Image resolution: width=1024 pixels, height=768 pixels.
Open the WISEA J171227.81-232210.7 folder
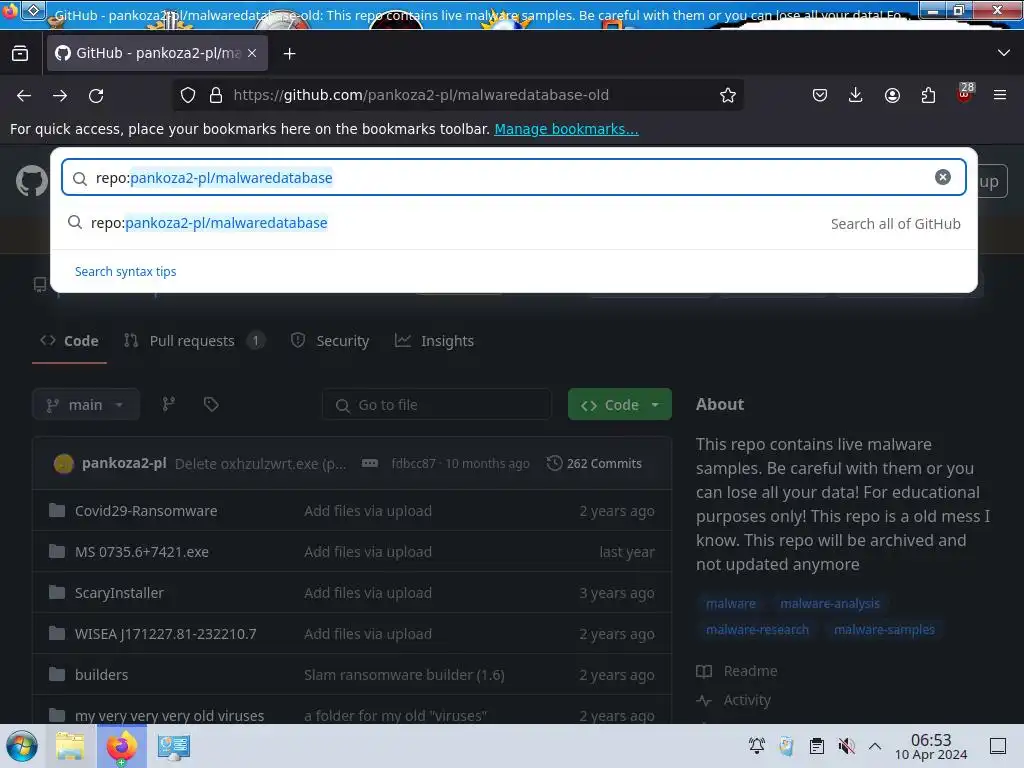coord(165,634)
